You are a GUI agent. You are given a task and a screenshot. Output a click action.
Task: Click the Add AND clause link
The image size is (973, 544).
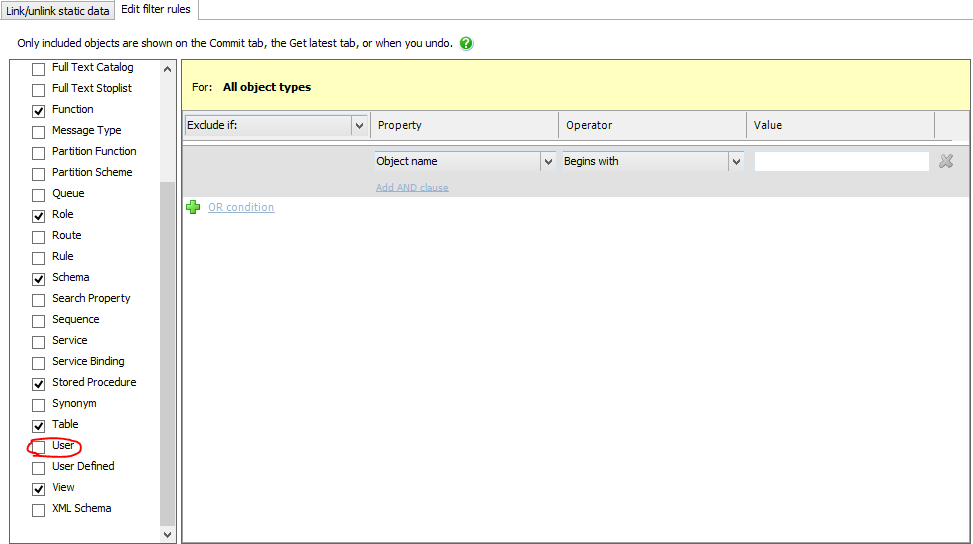[x=412, y=187]
